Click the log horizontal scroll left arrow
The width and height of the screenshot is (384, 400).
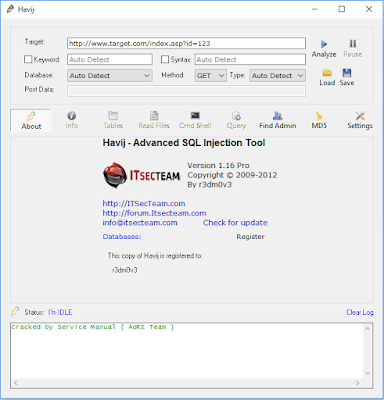click(x=15, y=383)
